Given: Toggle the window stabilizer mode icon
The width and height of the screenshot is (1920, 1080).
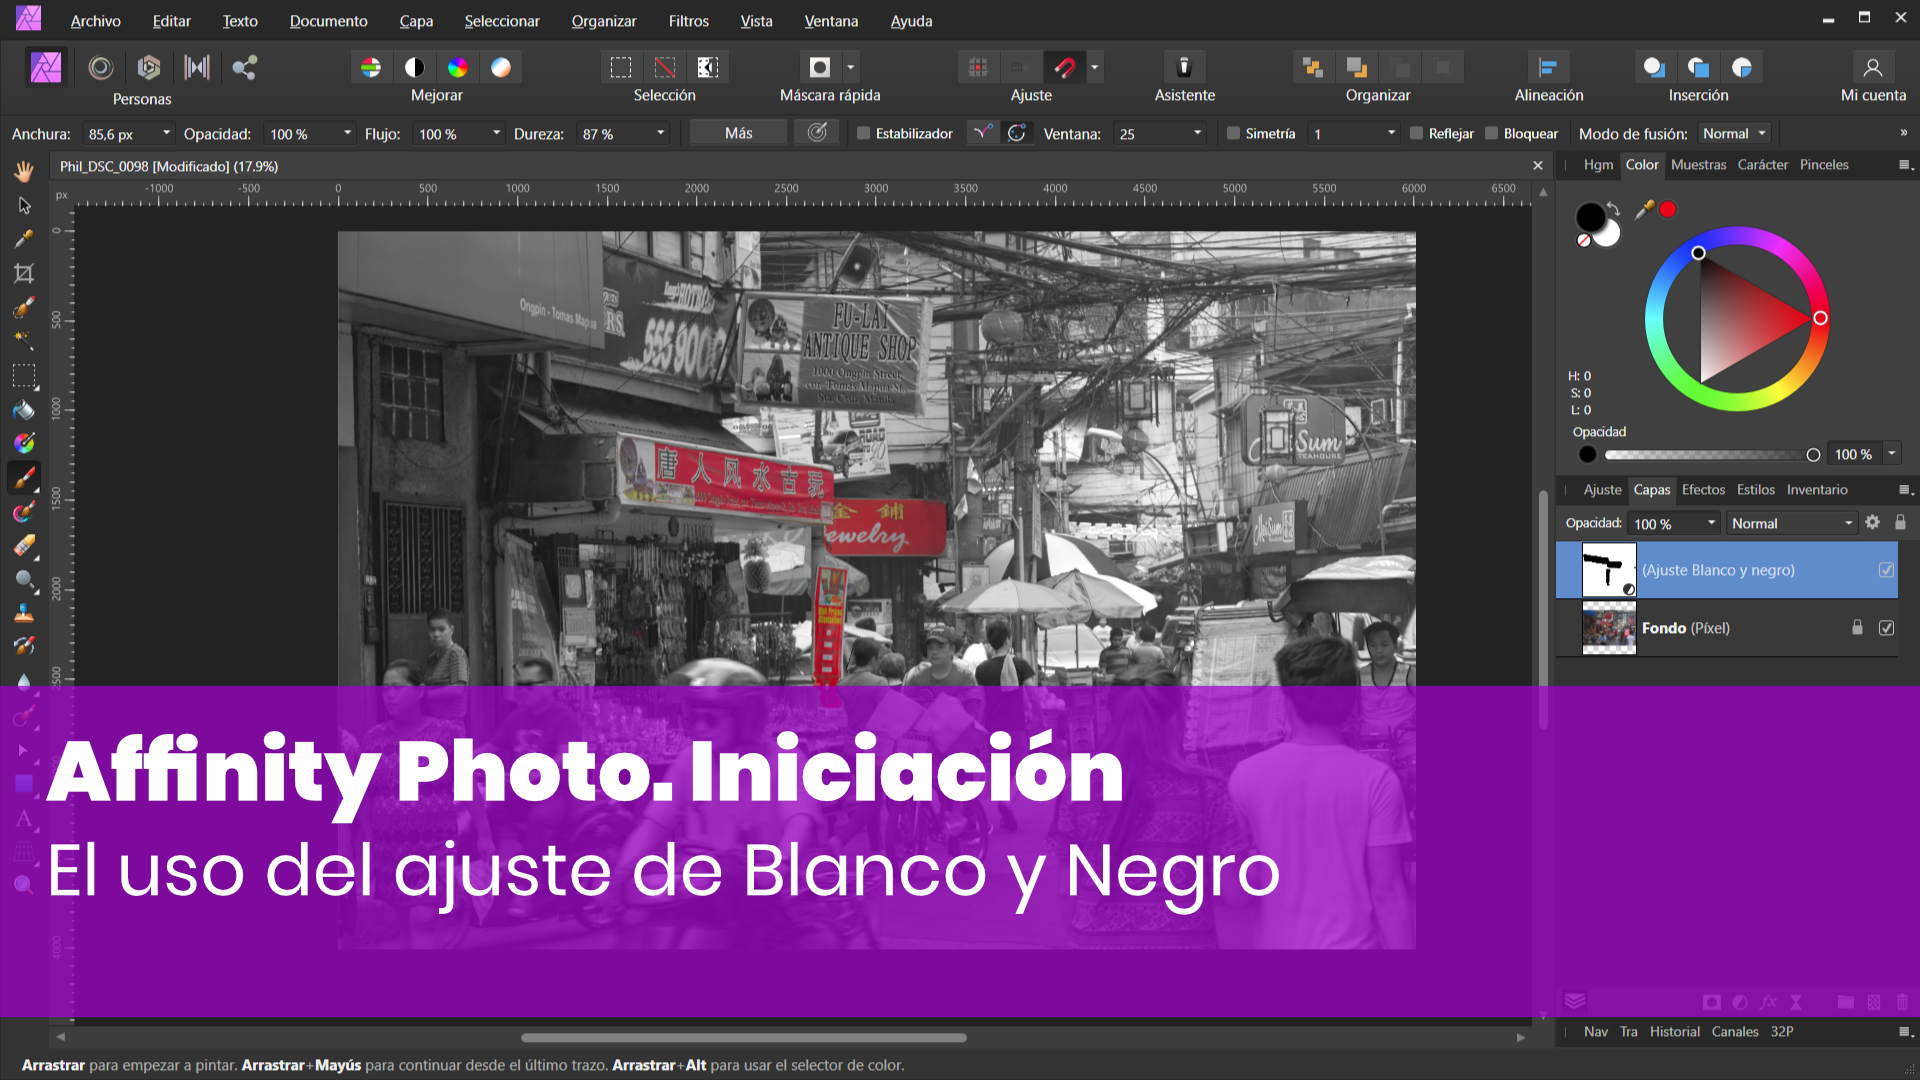Looking at the screenshot, I should (x=1017, y=133).
